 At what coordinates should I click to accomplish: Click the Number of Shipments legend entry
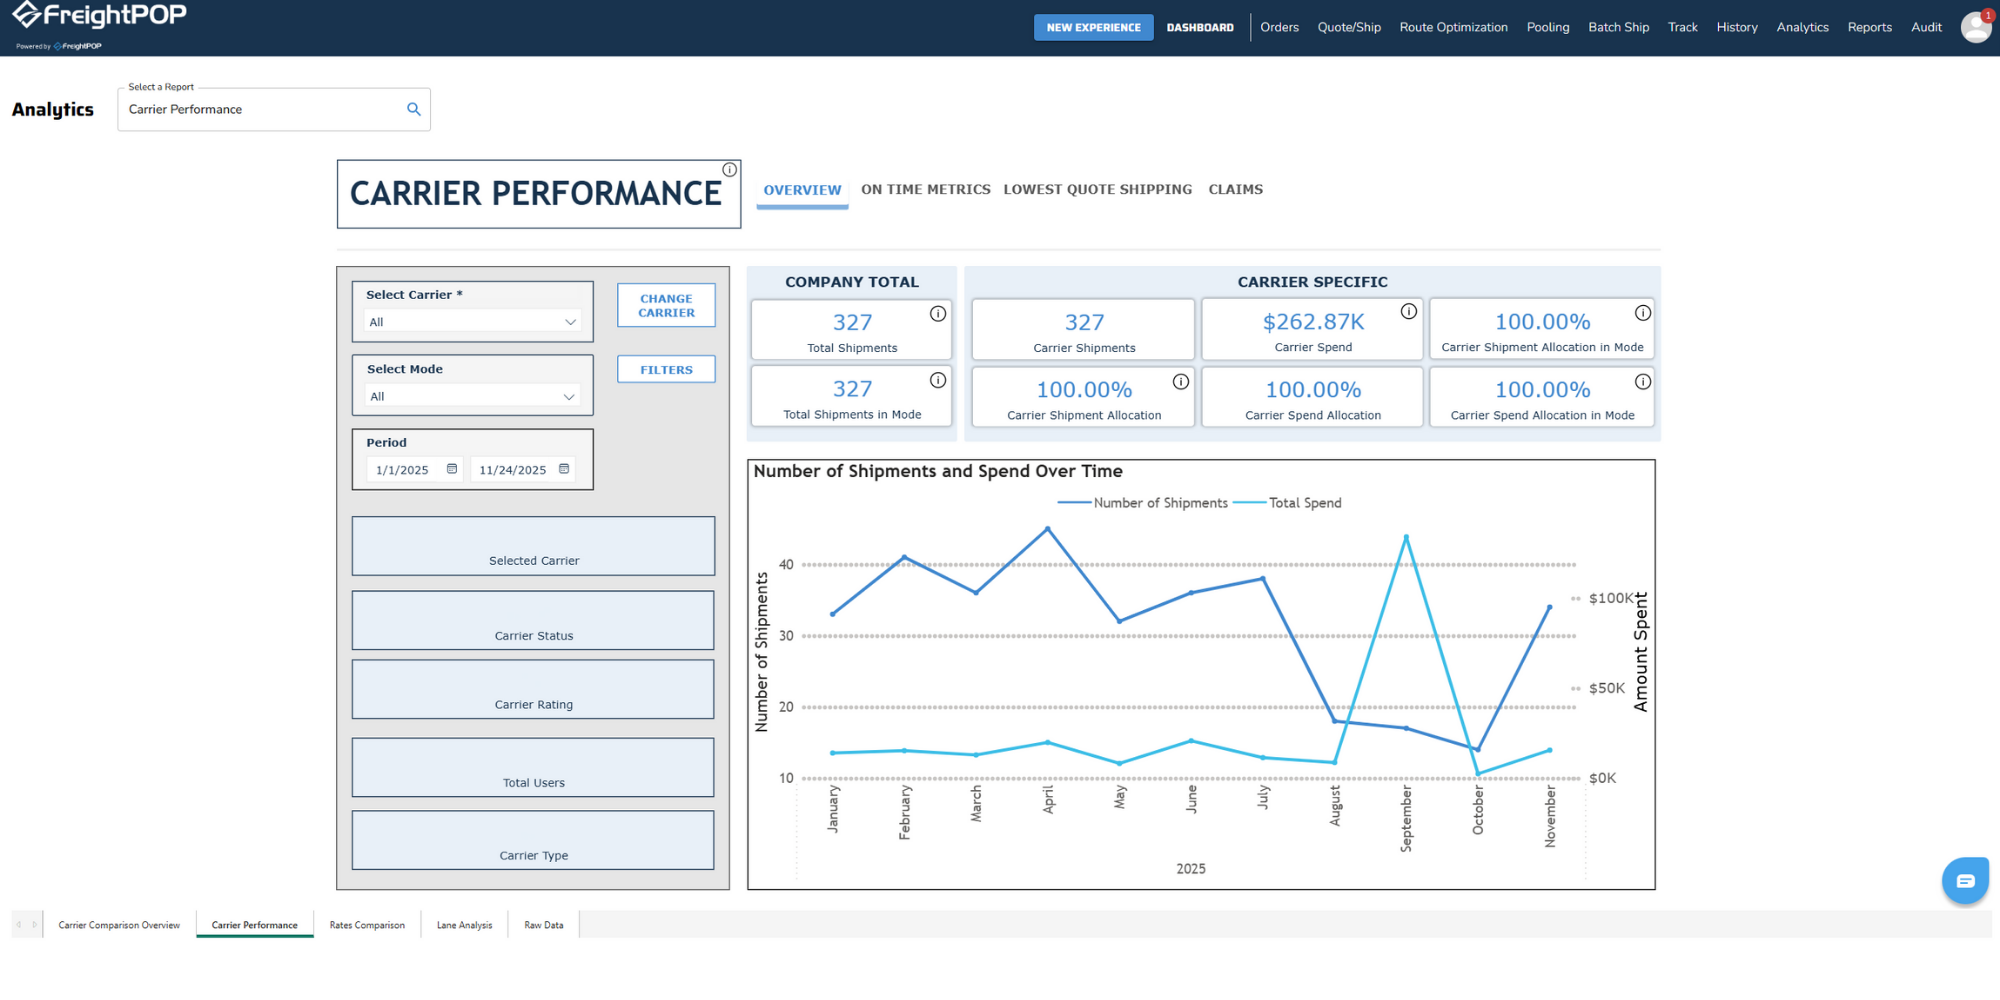[1143, 503]
